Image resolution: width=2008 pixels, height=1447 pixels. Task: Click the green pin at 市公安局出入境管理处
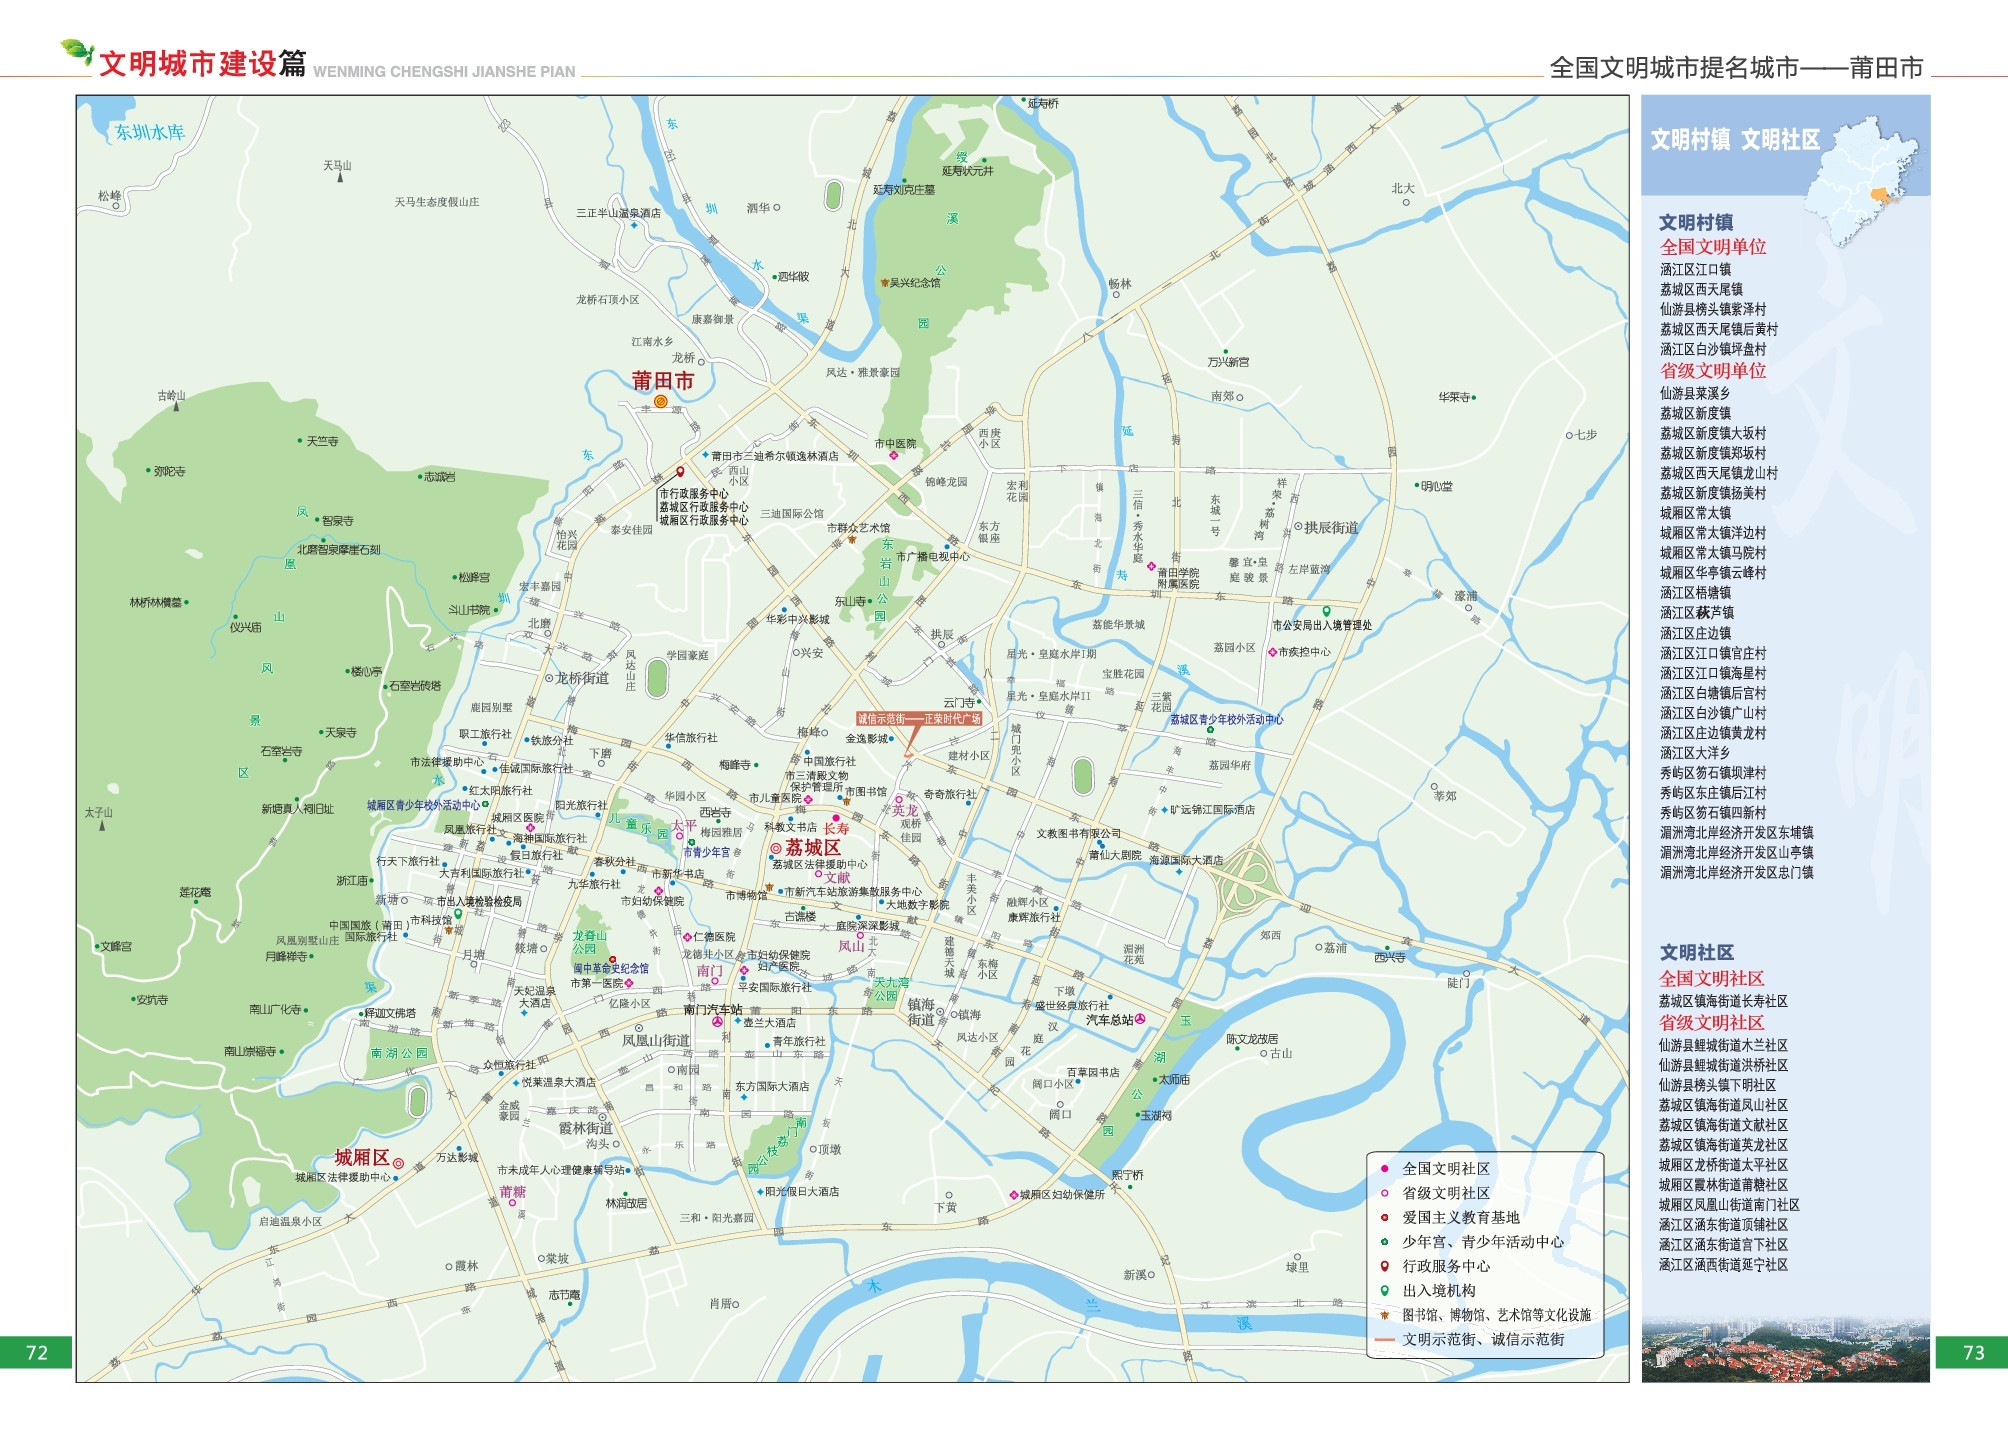(x=1327, y=611)
